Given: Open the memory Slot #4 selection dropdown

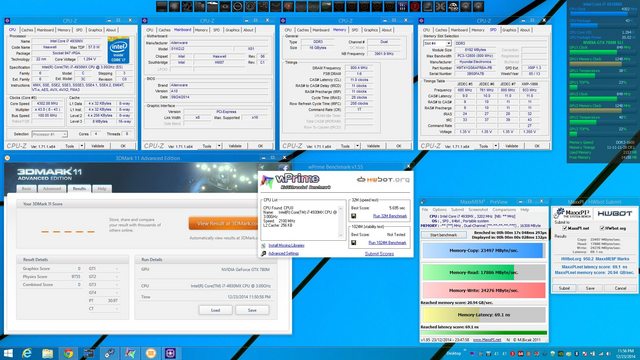Looking at the screenshot, I should pos(437,43).
